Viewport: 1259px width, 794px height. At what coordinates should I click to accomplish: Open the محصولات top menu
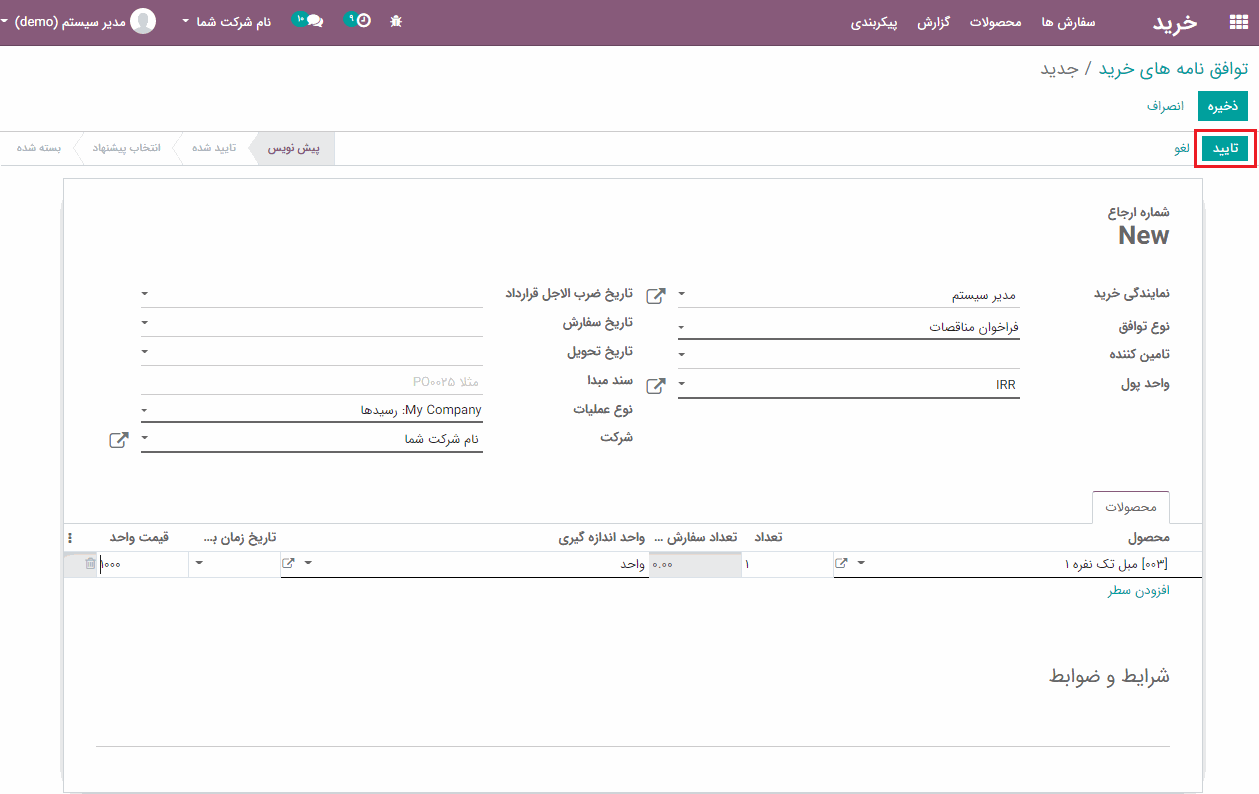(x=995, y=22)
